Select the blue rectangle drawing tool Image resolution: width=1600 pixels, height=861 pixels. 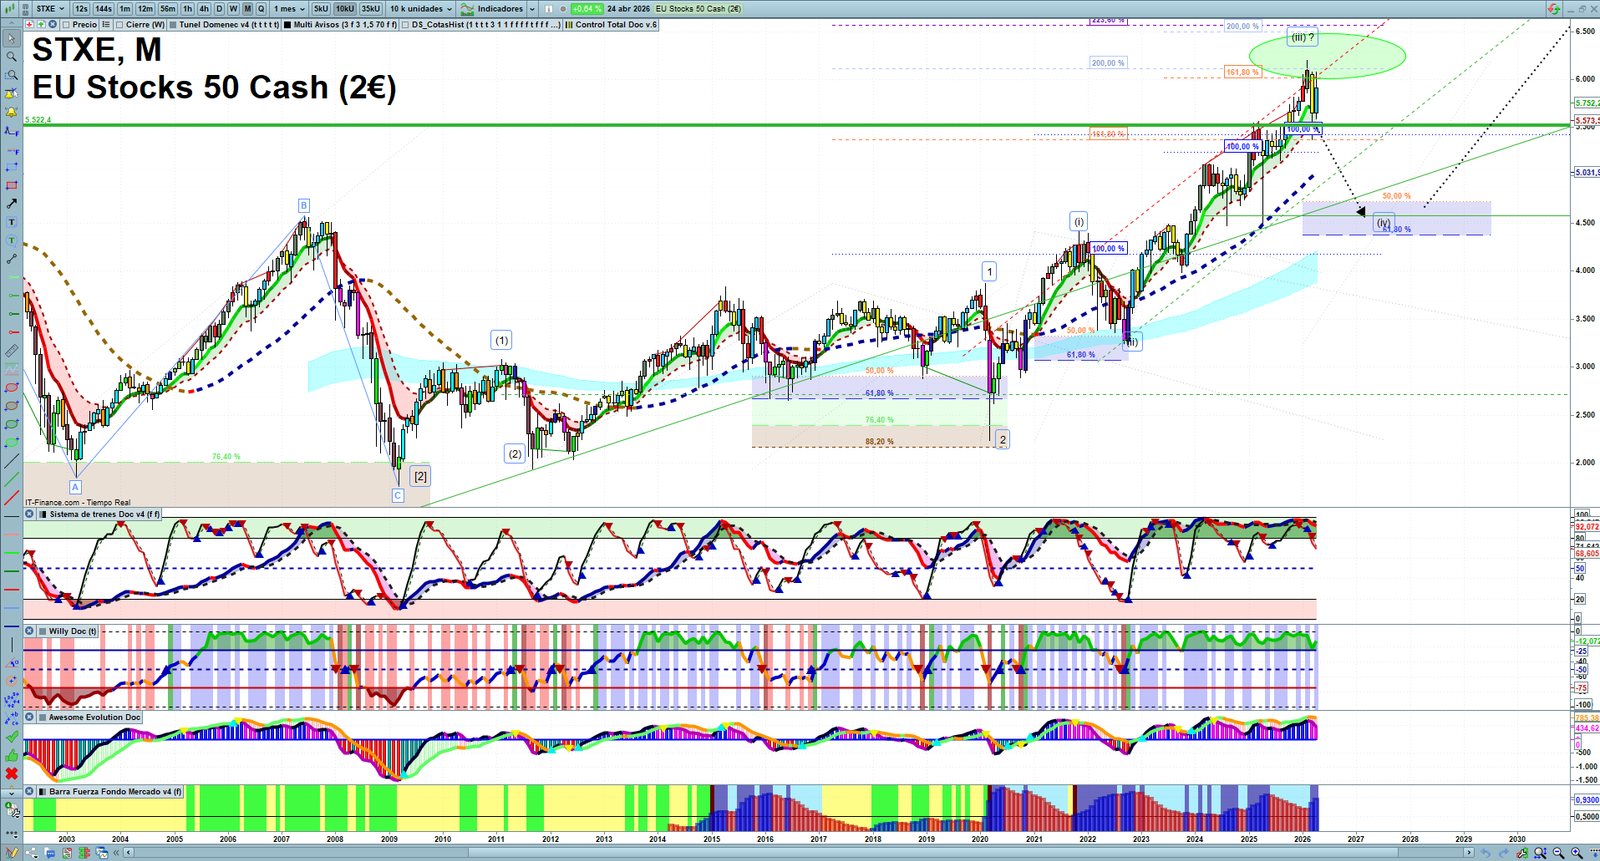coord(12,167)
